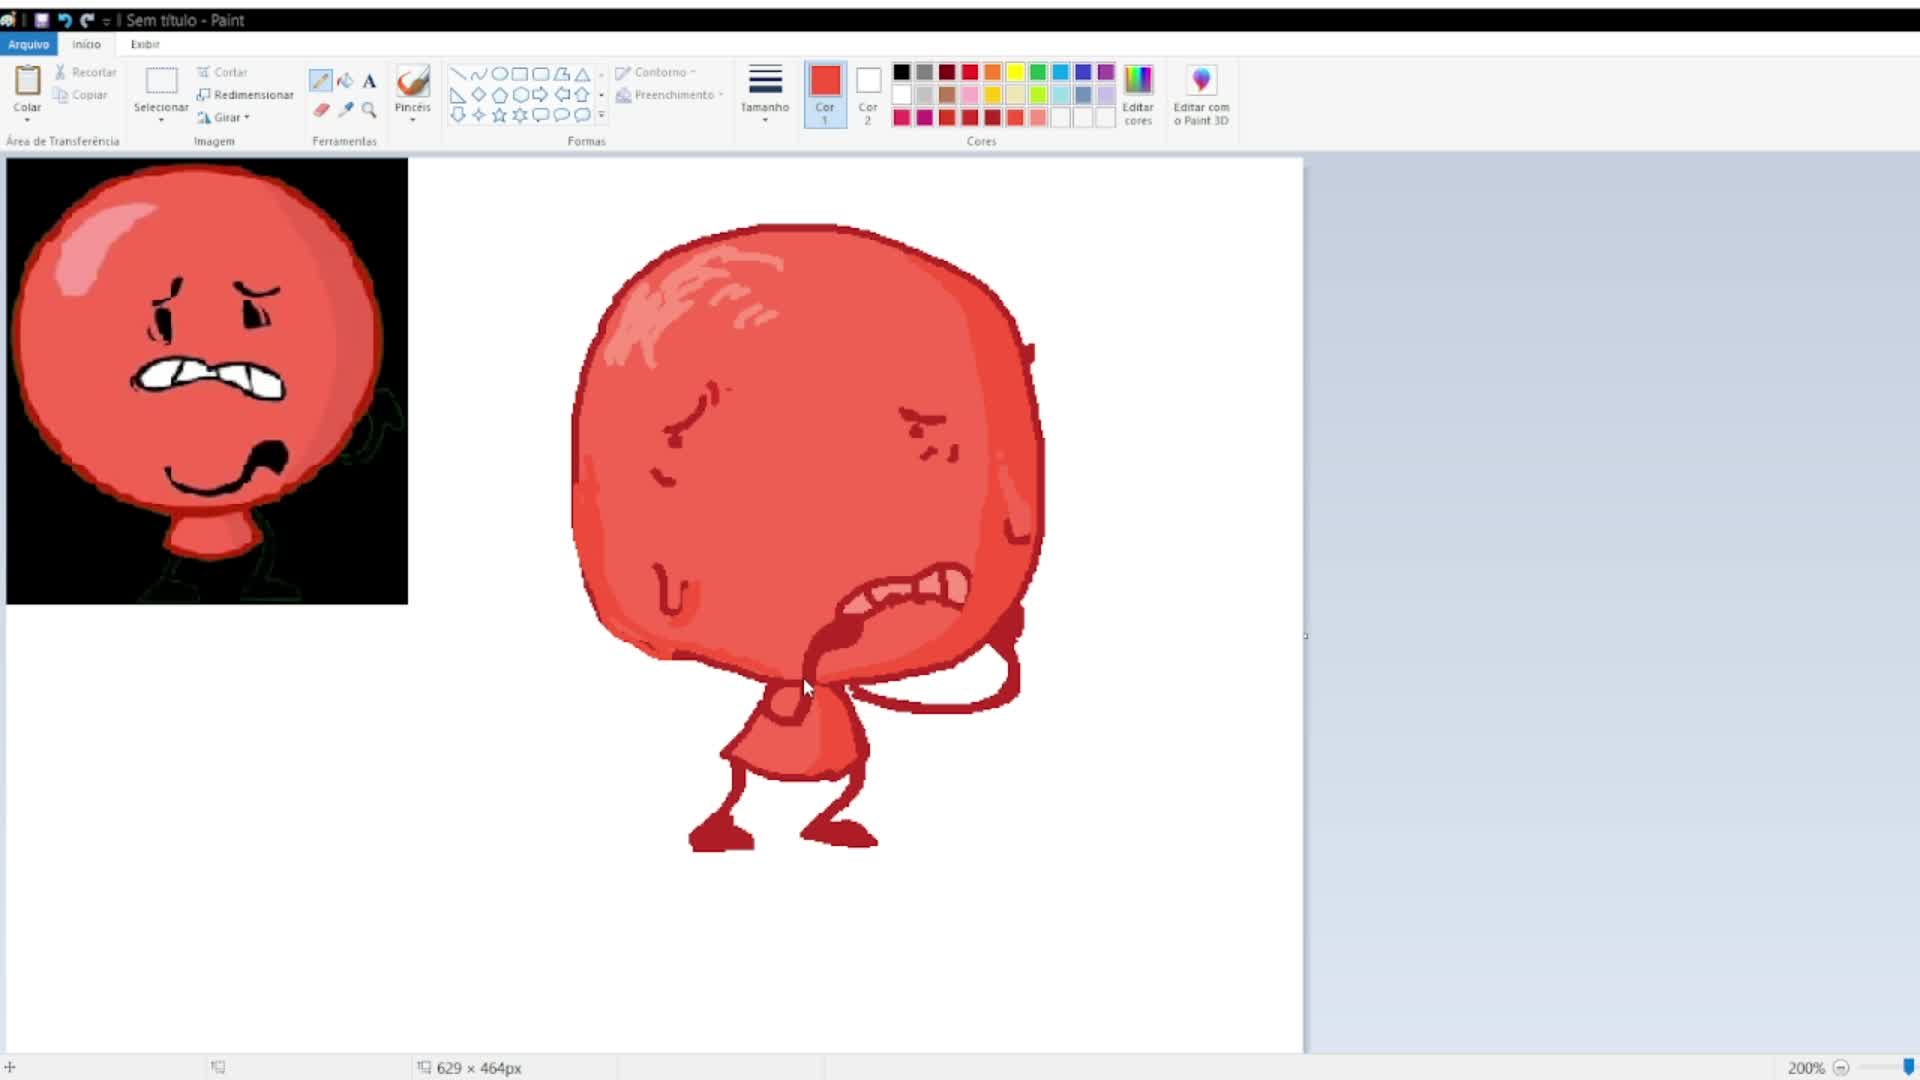Choose the rounded rectangular callout shape

(x=541, y=115)
